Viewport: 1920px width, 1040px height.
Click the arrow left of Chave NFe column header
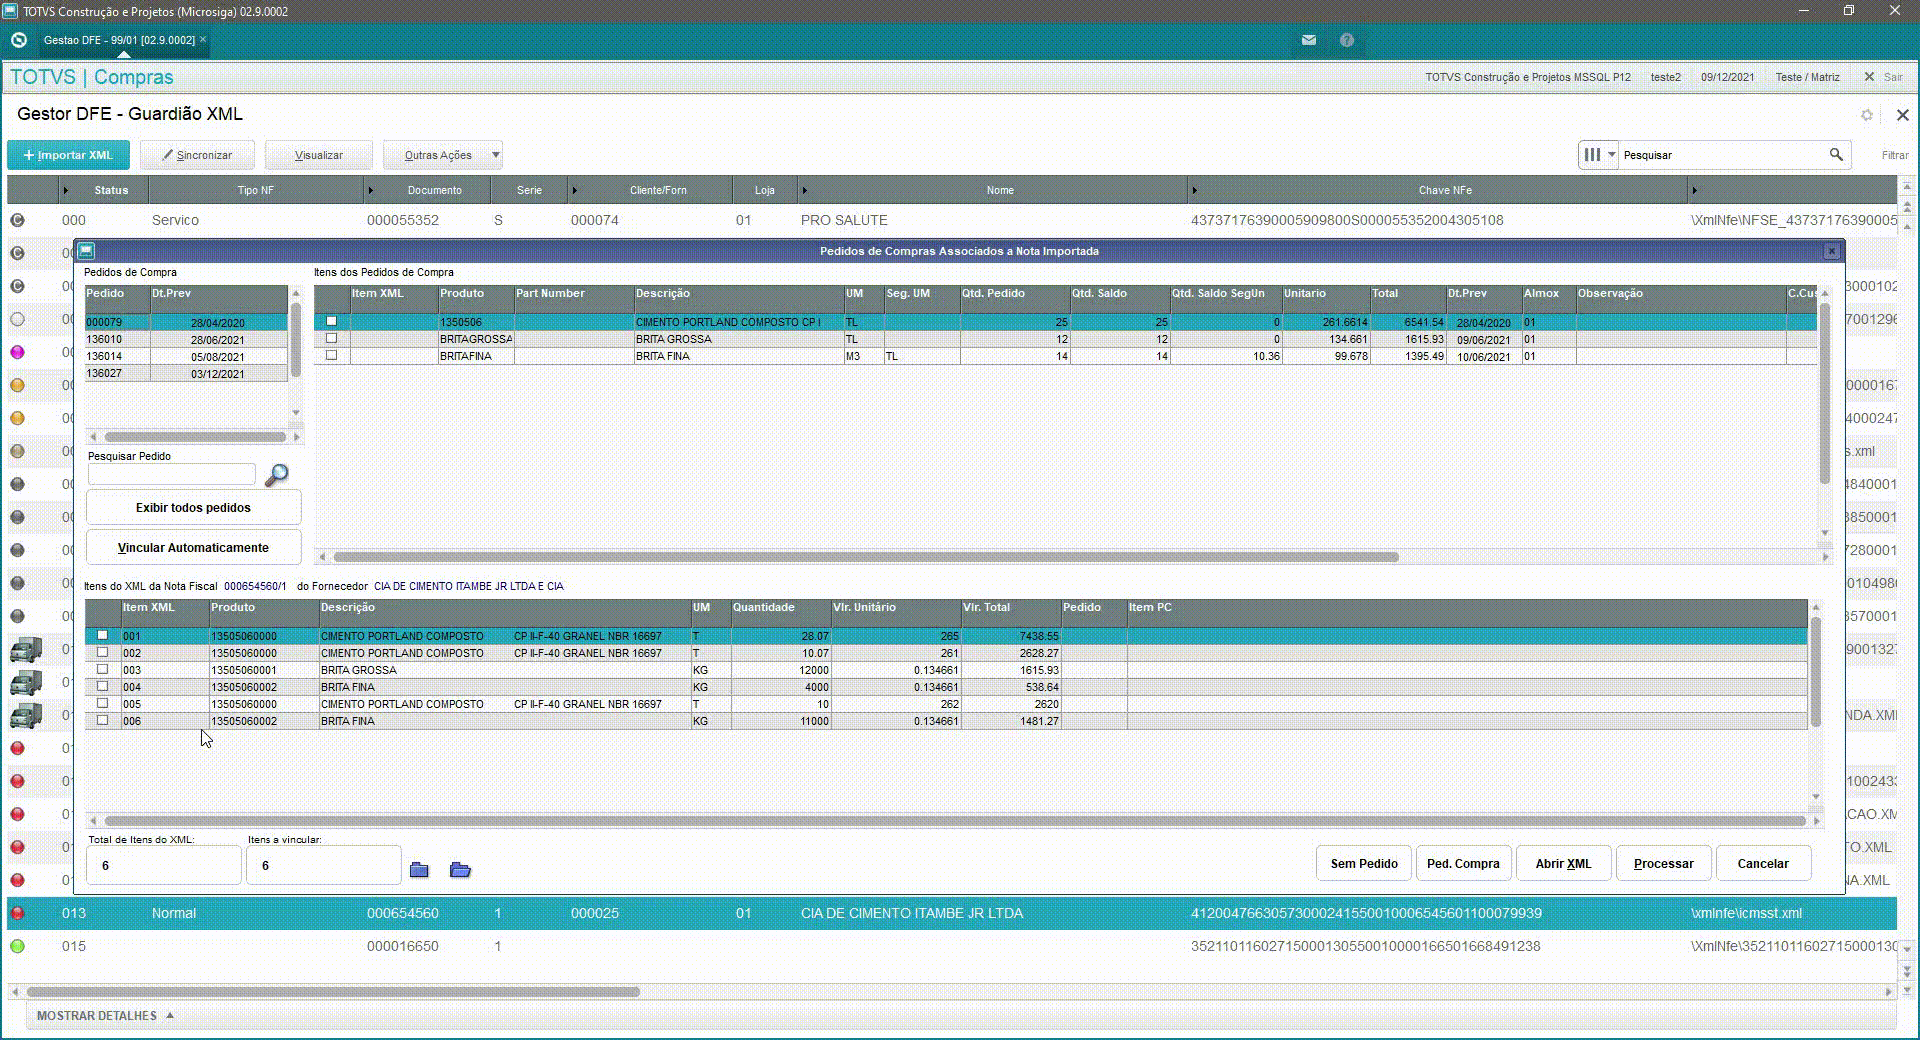point(1194,190)
